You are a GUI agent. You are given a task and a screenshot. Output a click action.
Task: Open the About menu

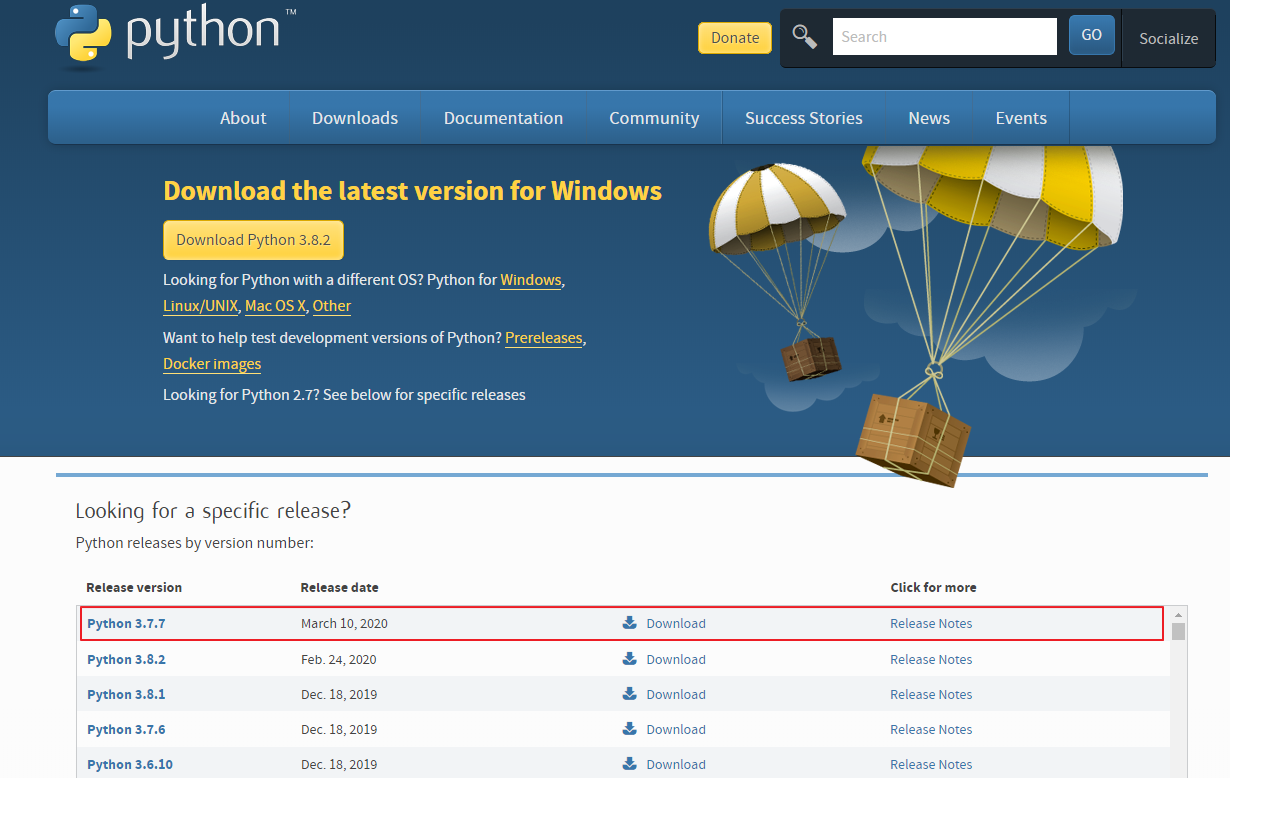point(243,118)
